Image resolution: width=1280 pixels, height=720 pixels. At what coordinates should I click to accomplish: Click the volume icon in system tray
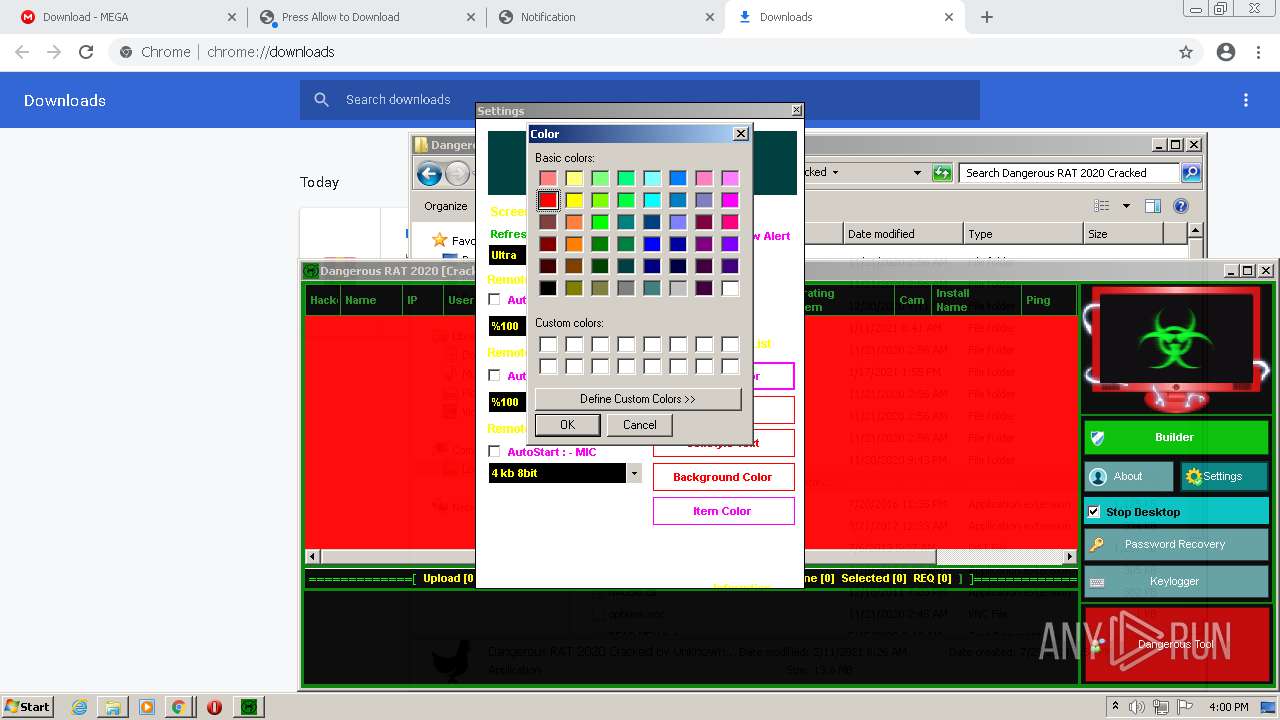(1137, 707)
